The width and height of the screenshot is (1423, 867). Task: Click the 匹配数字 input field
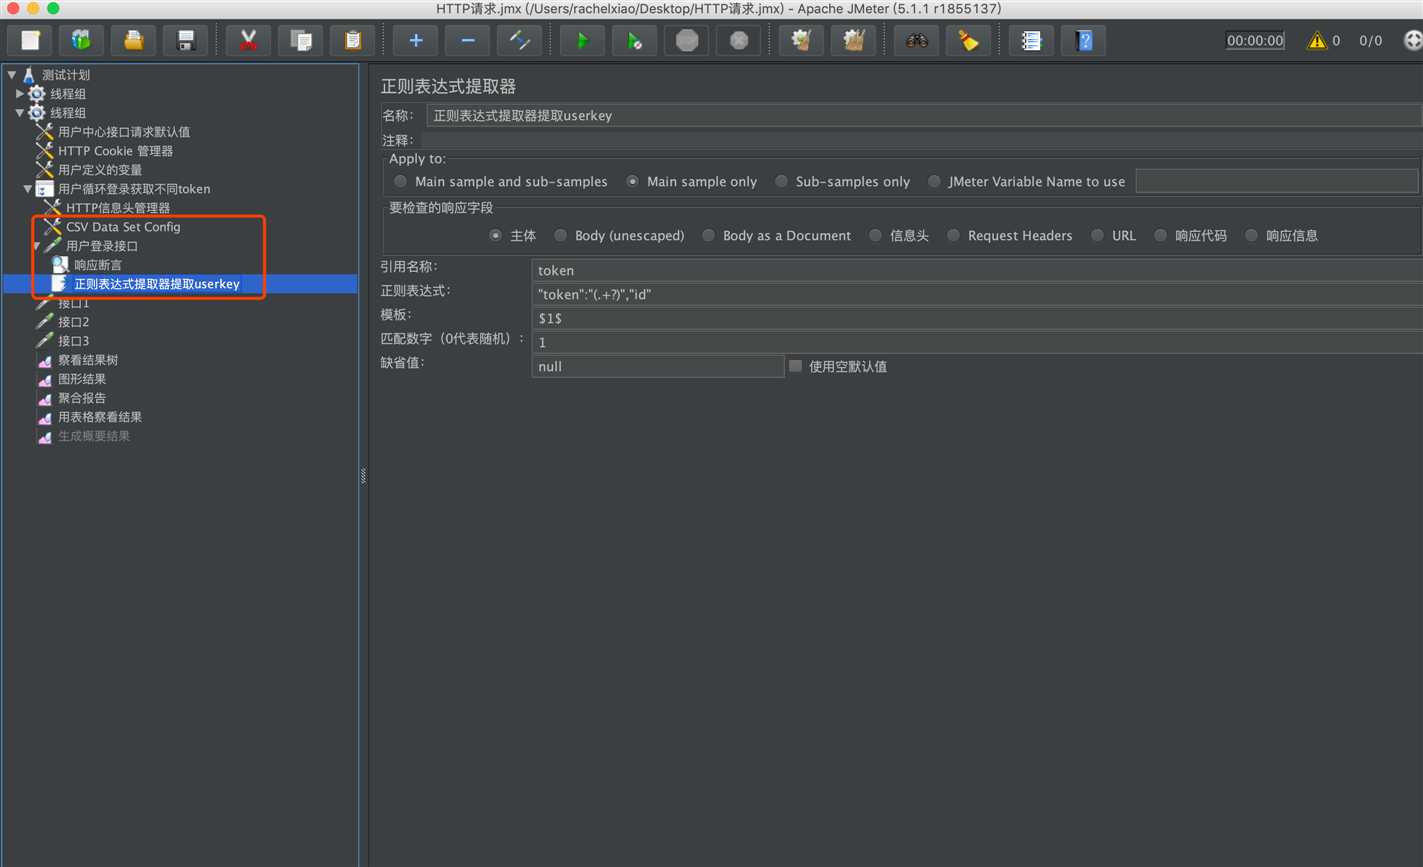tap(977, 342)
